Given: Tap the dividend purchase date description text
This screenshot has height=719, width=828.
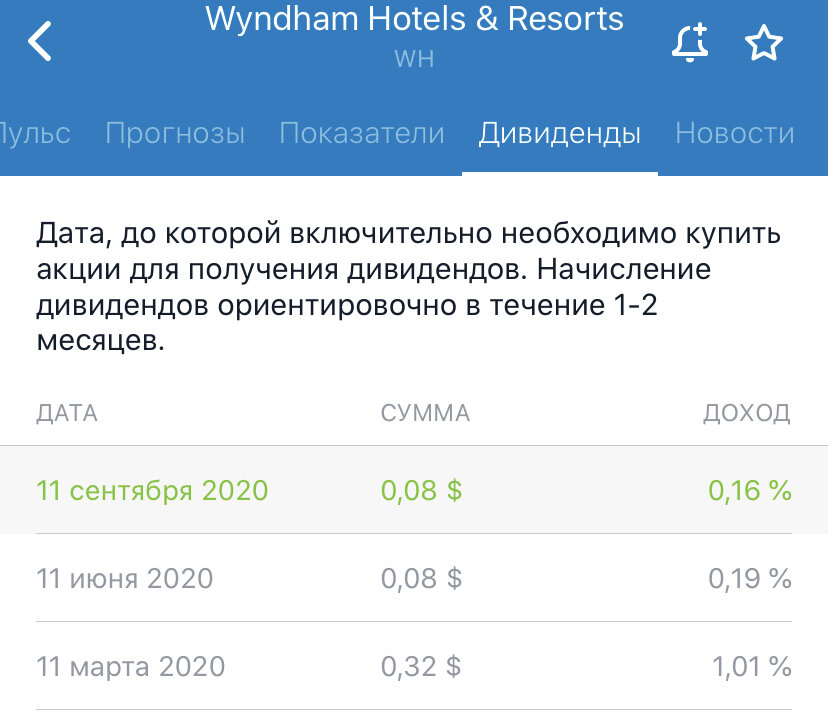Looking at the screenshot, I should click(x=408, y=287).
